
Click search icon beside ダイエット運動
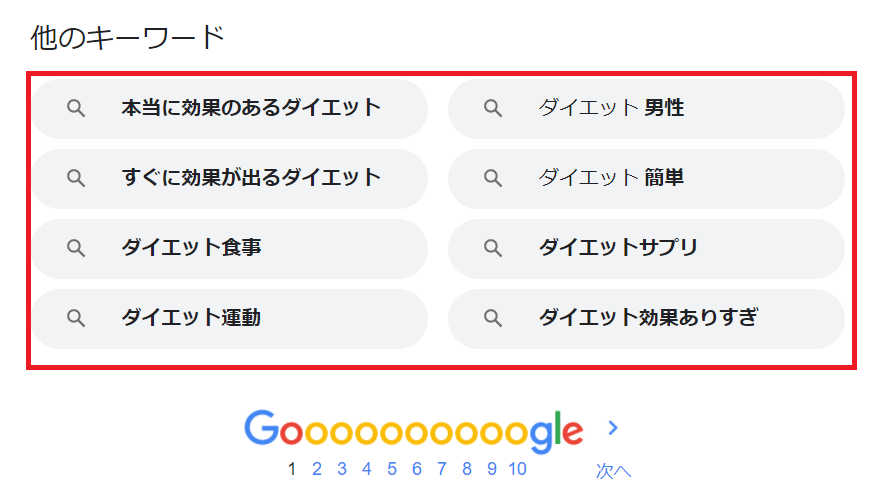click(76, 318)
